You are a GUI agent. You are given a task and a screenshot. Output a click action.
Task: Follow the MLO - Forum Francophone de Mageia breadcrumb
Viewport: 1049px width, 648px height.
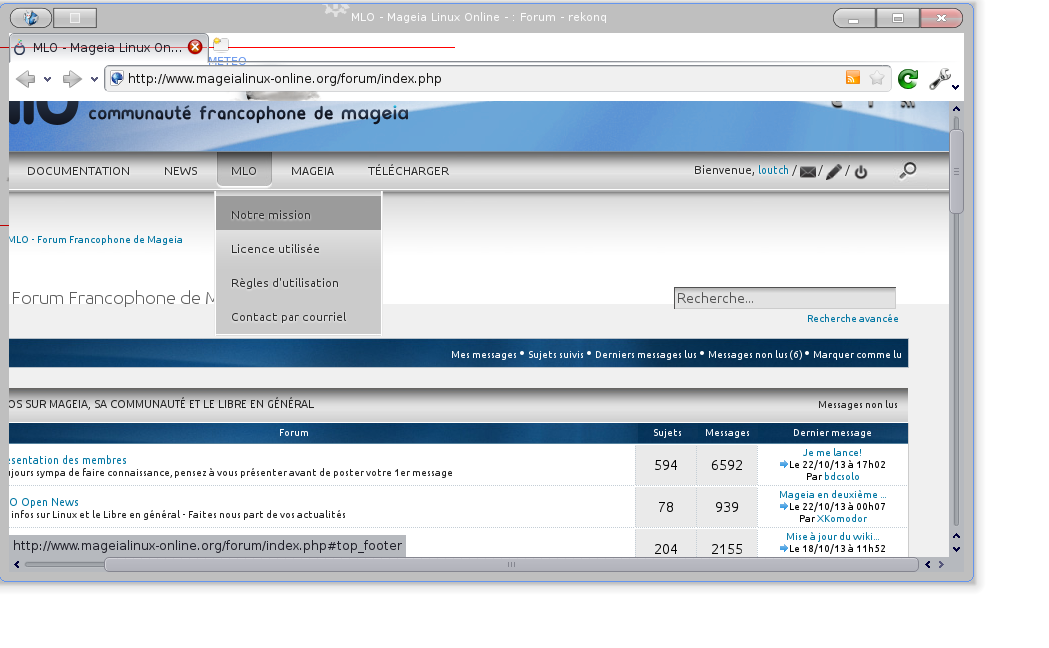pyautogui.click(x=96, y=239)
